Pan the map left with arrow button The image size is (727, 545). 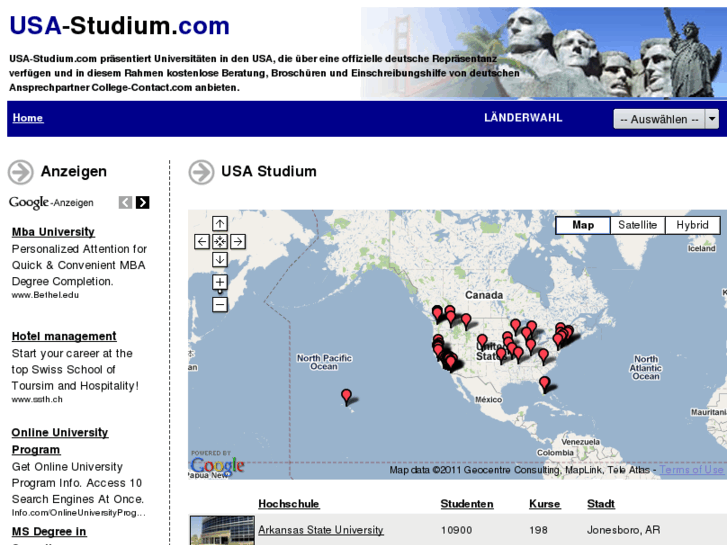pos(202,242)
